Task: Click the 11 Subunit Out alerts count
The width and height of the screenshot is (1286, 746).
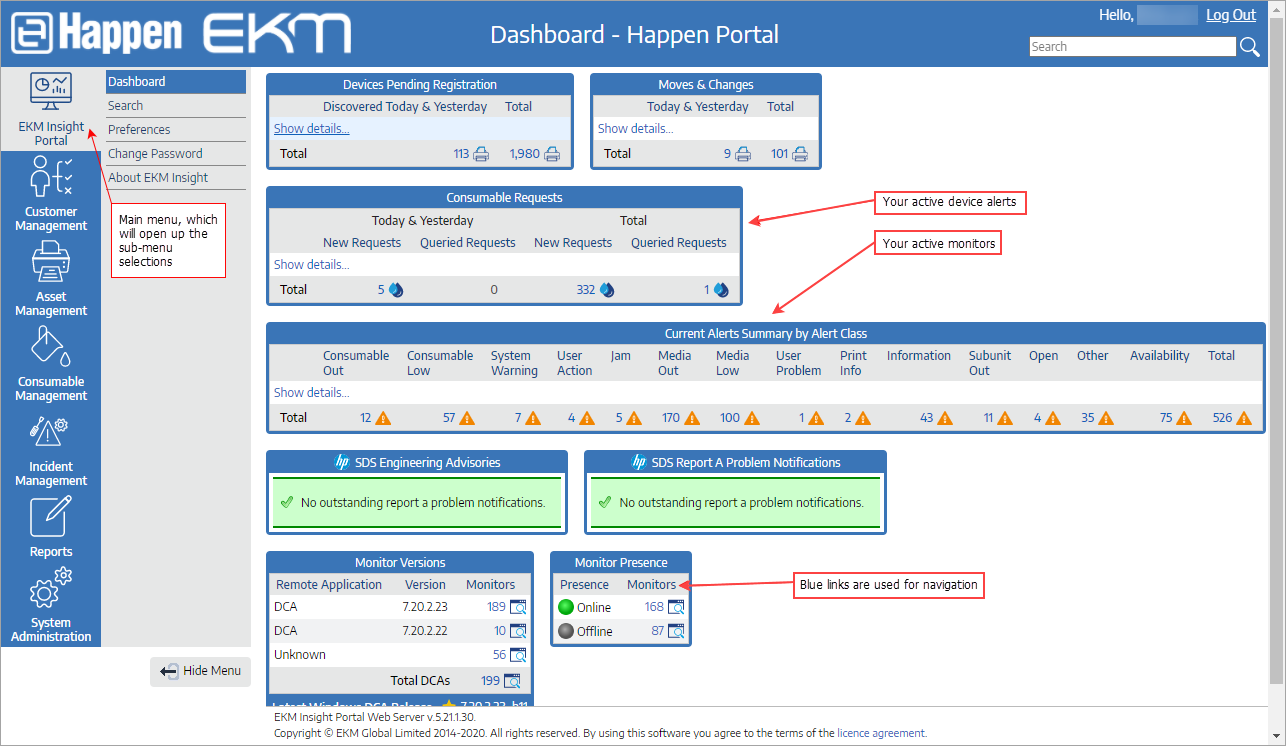Action: coord(989,418)
